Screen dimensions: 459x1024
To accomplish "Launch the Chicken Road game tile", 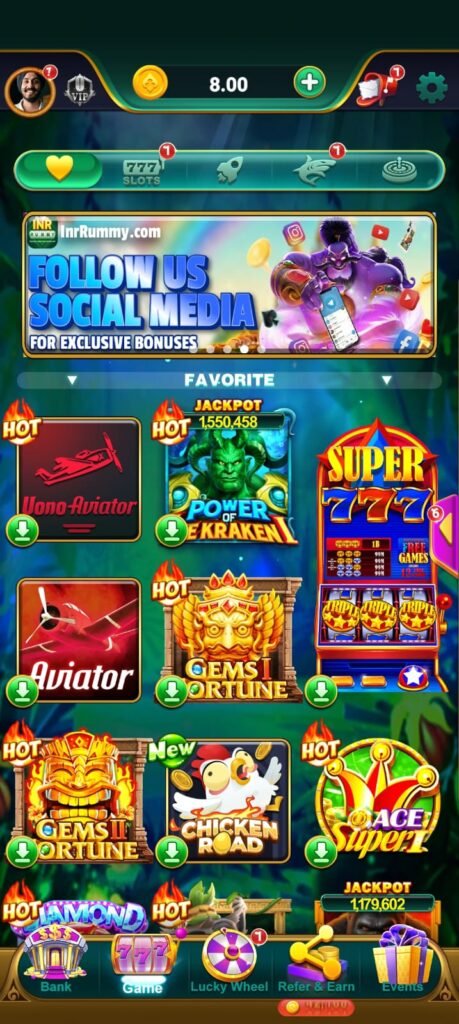I will tap(227, 801).
